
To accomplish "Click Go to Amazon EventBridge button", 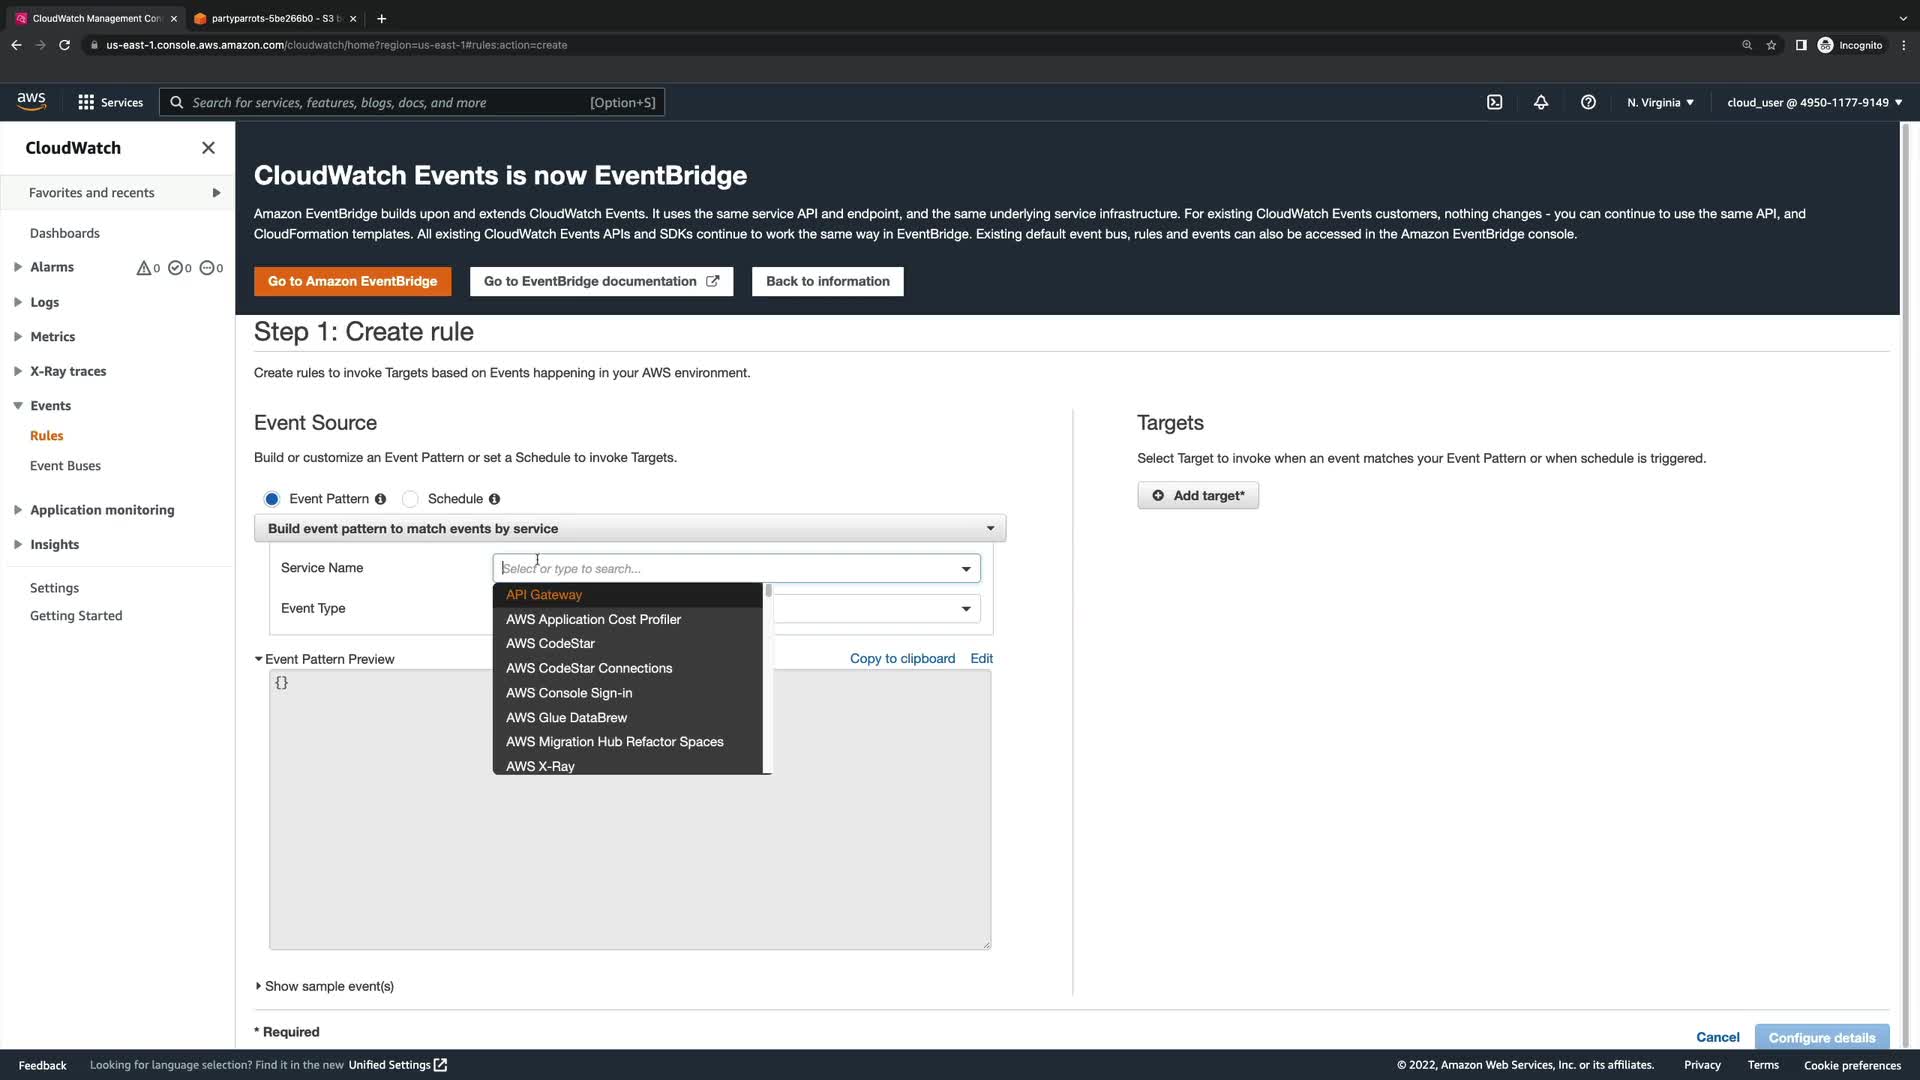I will point(352,281).
